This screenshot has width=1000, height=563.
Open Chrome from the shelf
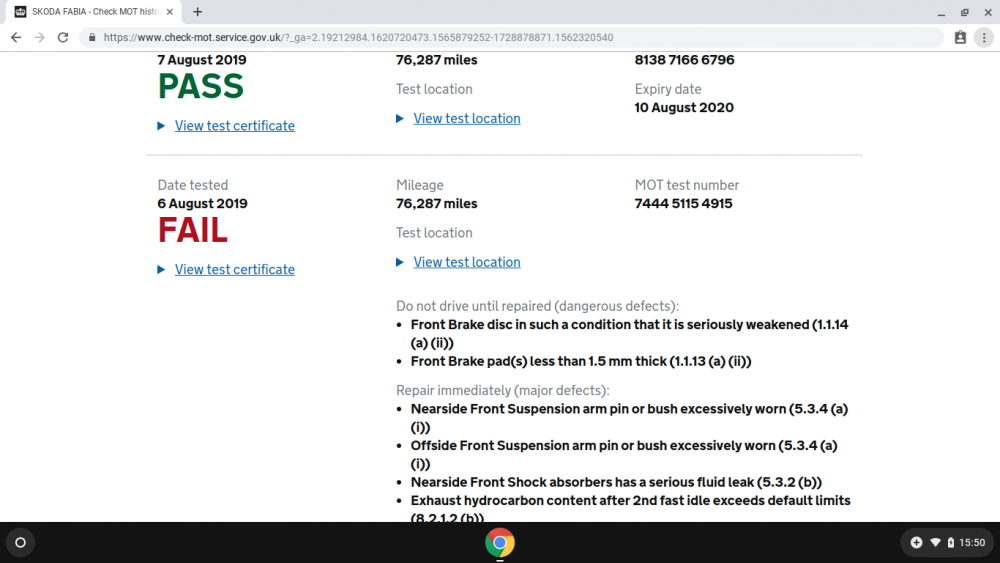click(x=500, y=543)
